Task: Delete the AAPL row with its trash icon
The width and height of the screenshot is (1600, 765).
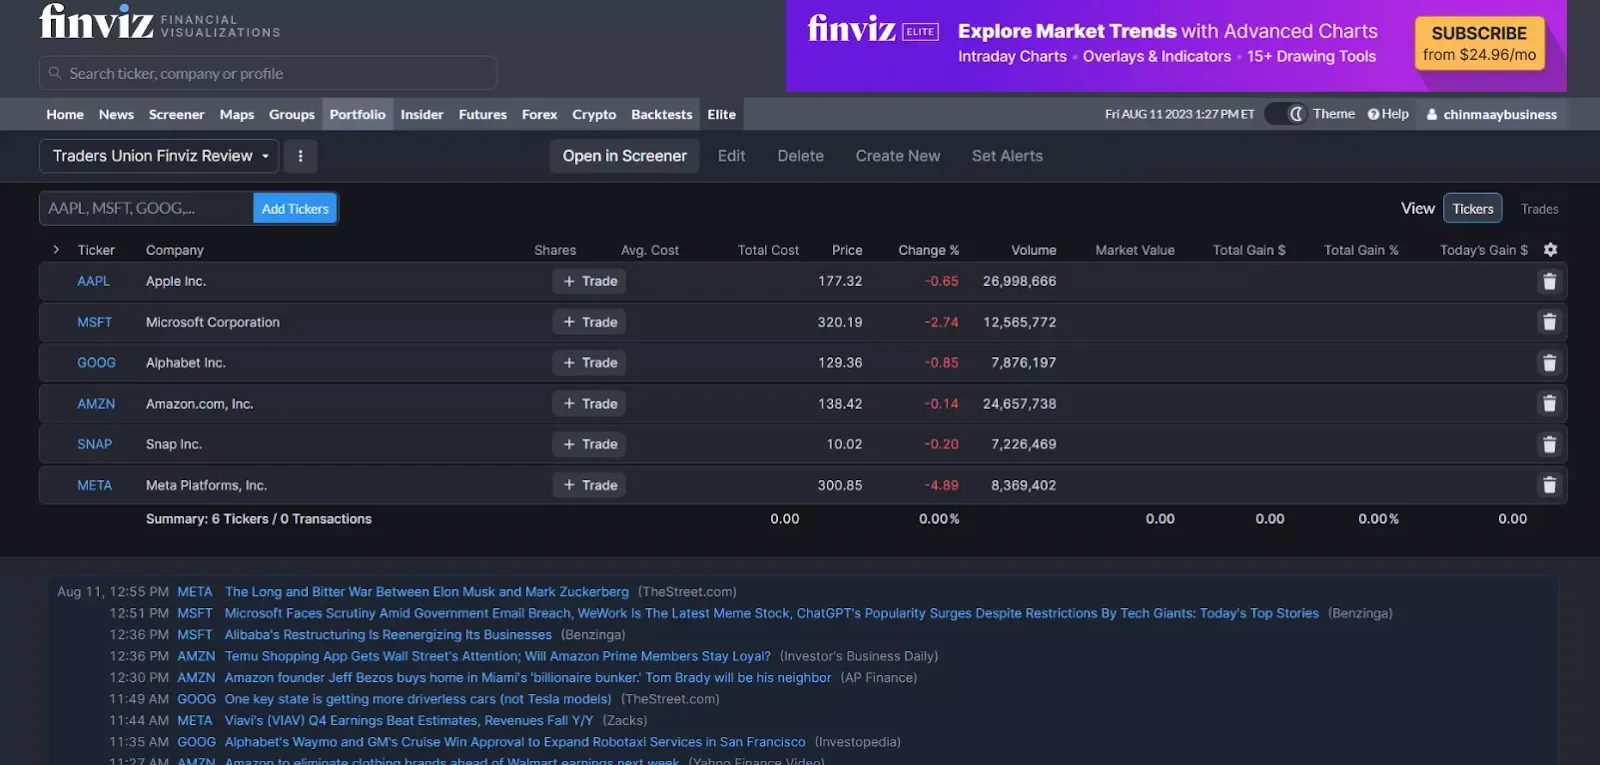Action: pos(1549,282)
